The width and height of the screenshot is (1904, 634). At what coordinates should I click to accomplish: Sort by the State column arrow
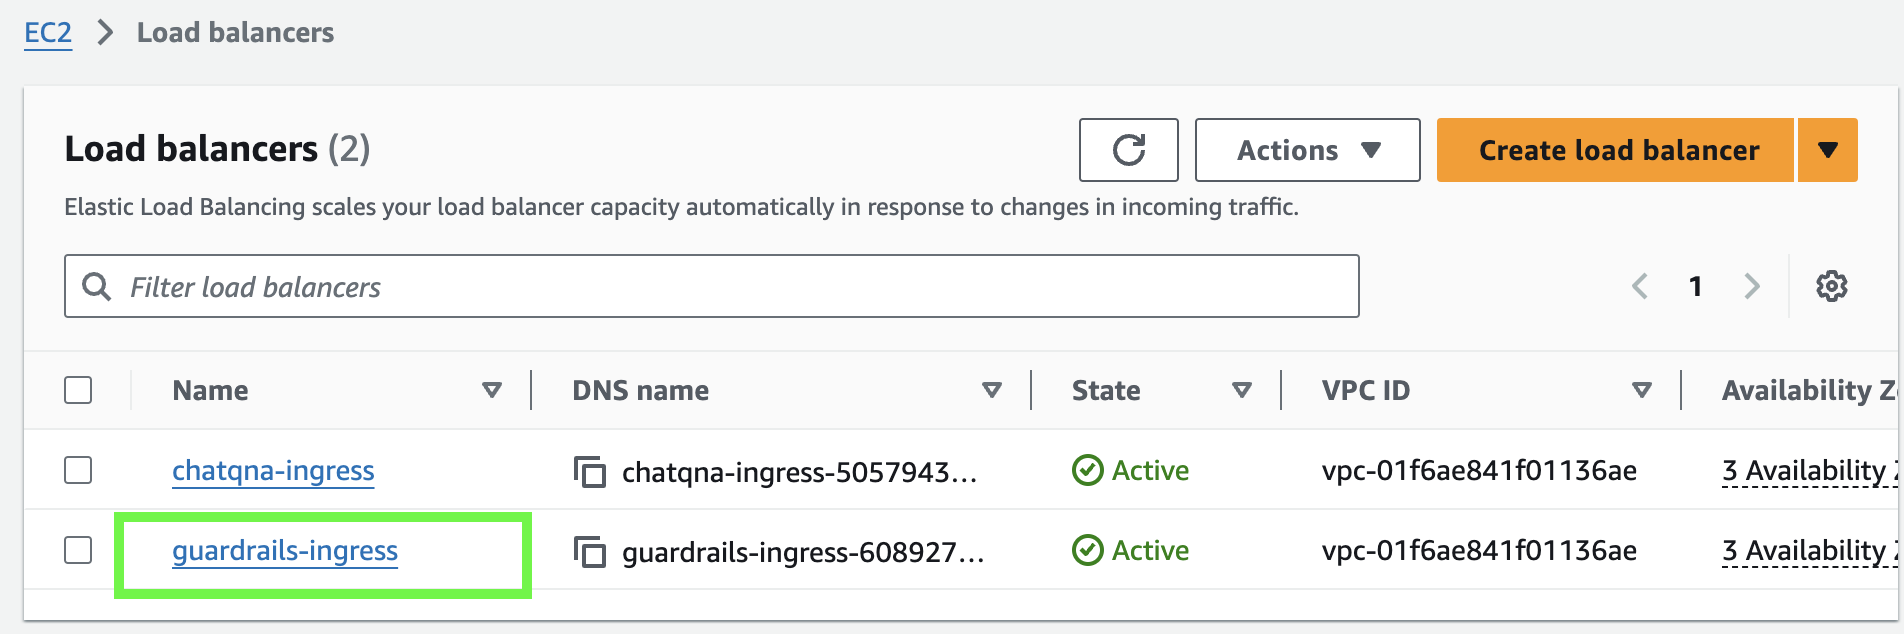click(x=1242, y=390)
